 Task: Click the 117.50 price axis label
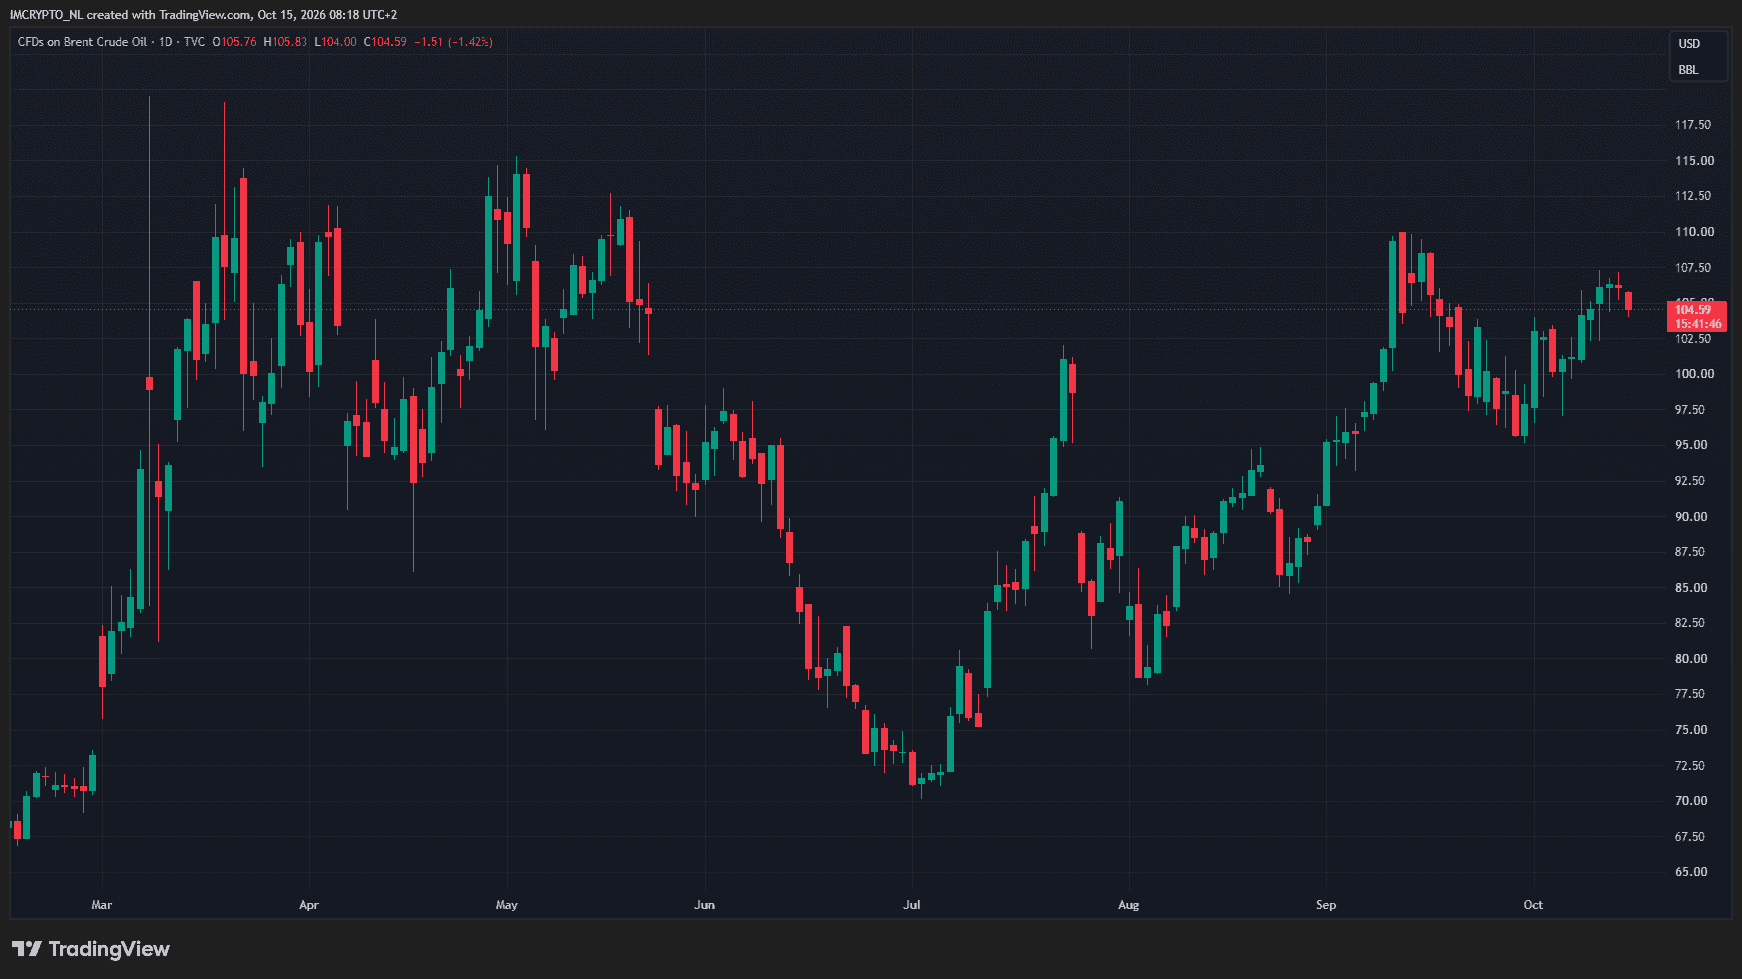point(1693,125)
